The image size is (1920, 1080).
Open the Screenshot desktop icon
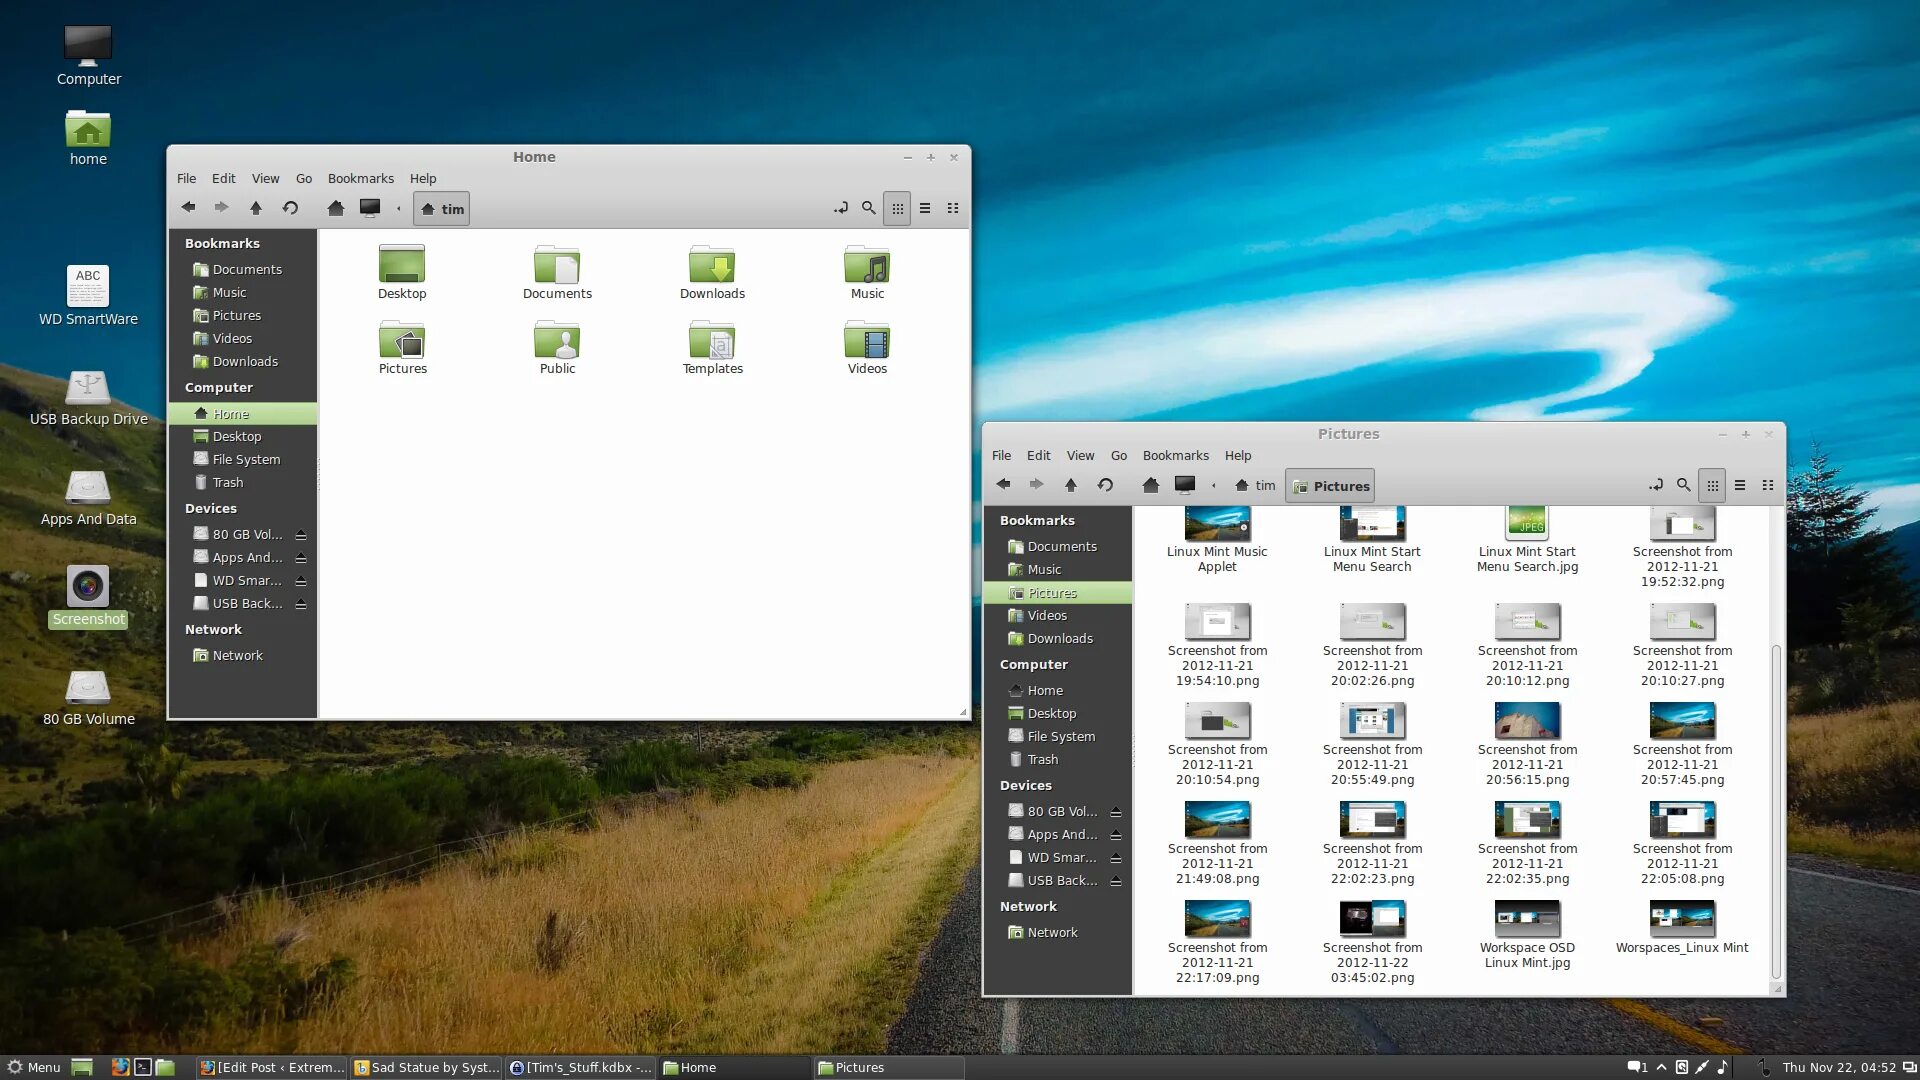pos(88,587)
